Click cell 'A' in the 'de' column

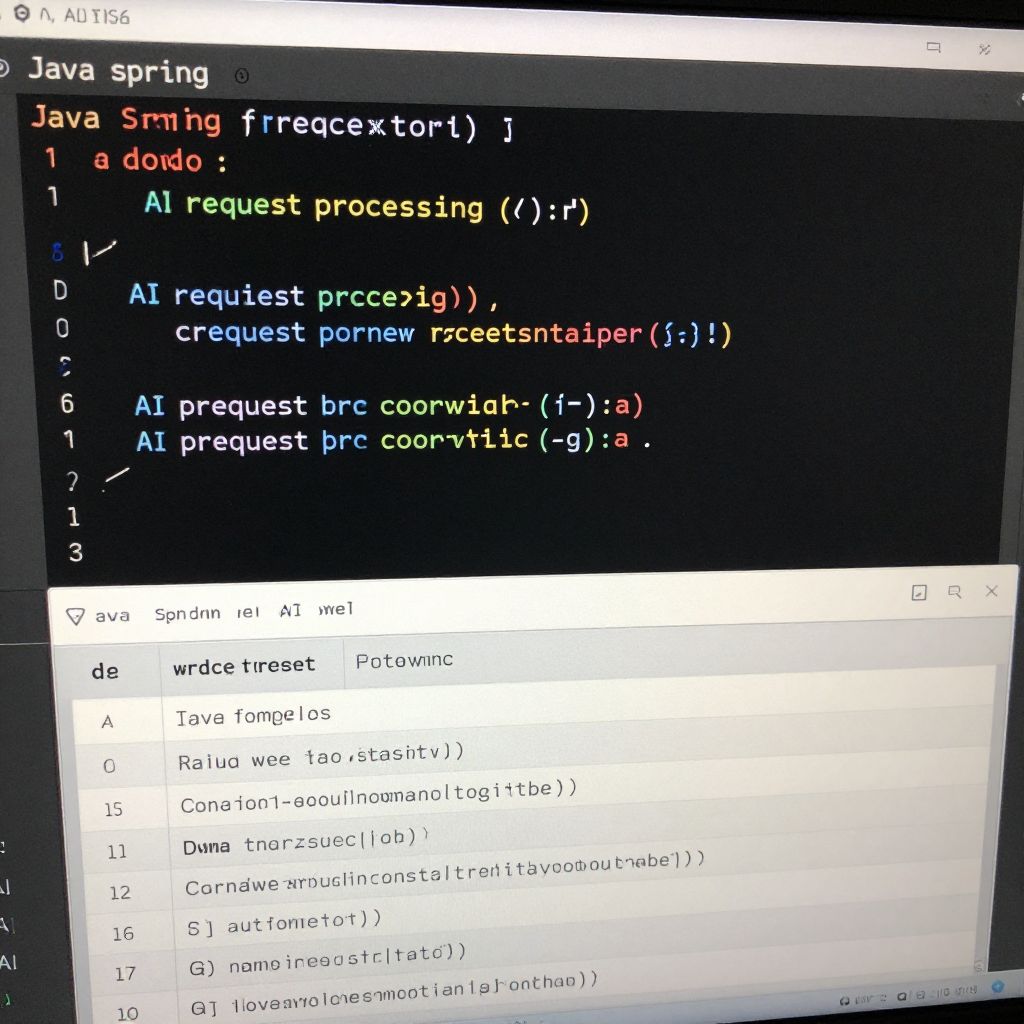tap(108, 722)
